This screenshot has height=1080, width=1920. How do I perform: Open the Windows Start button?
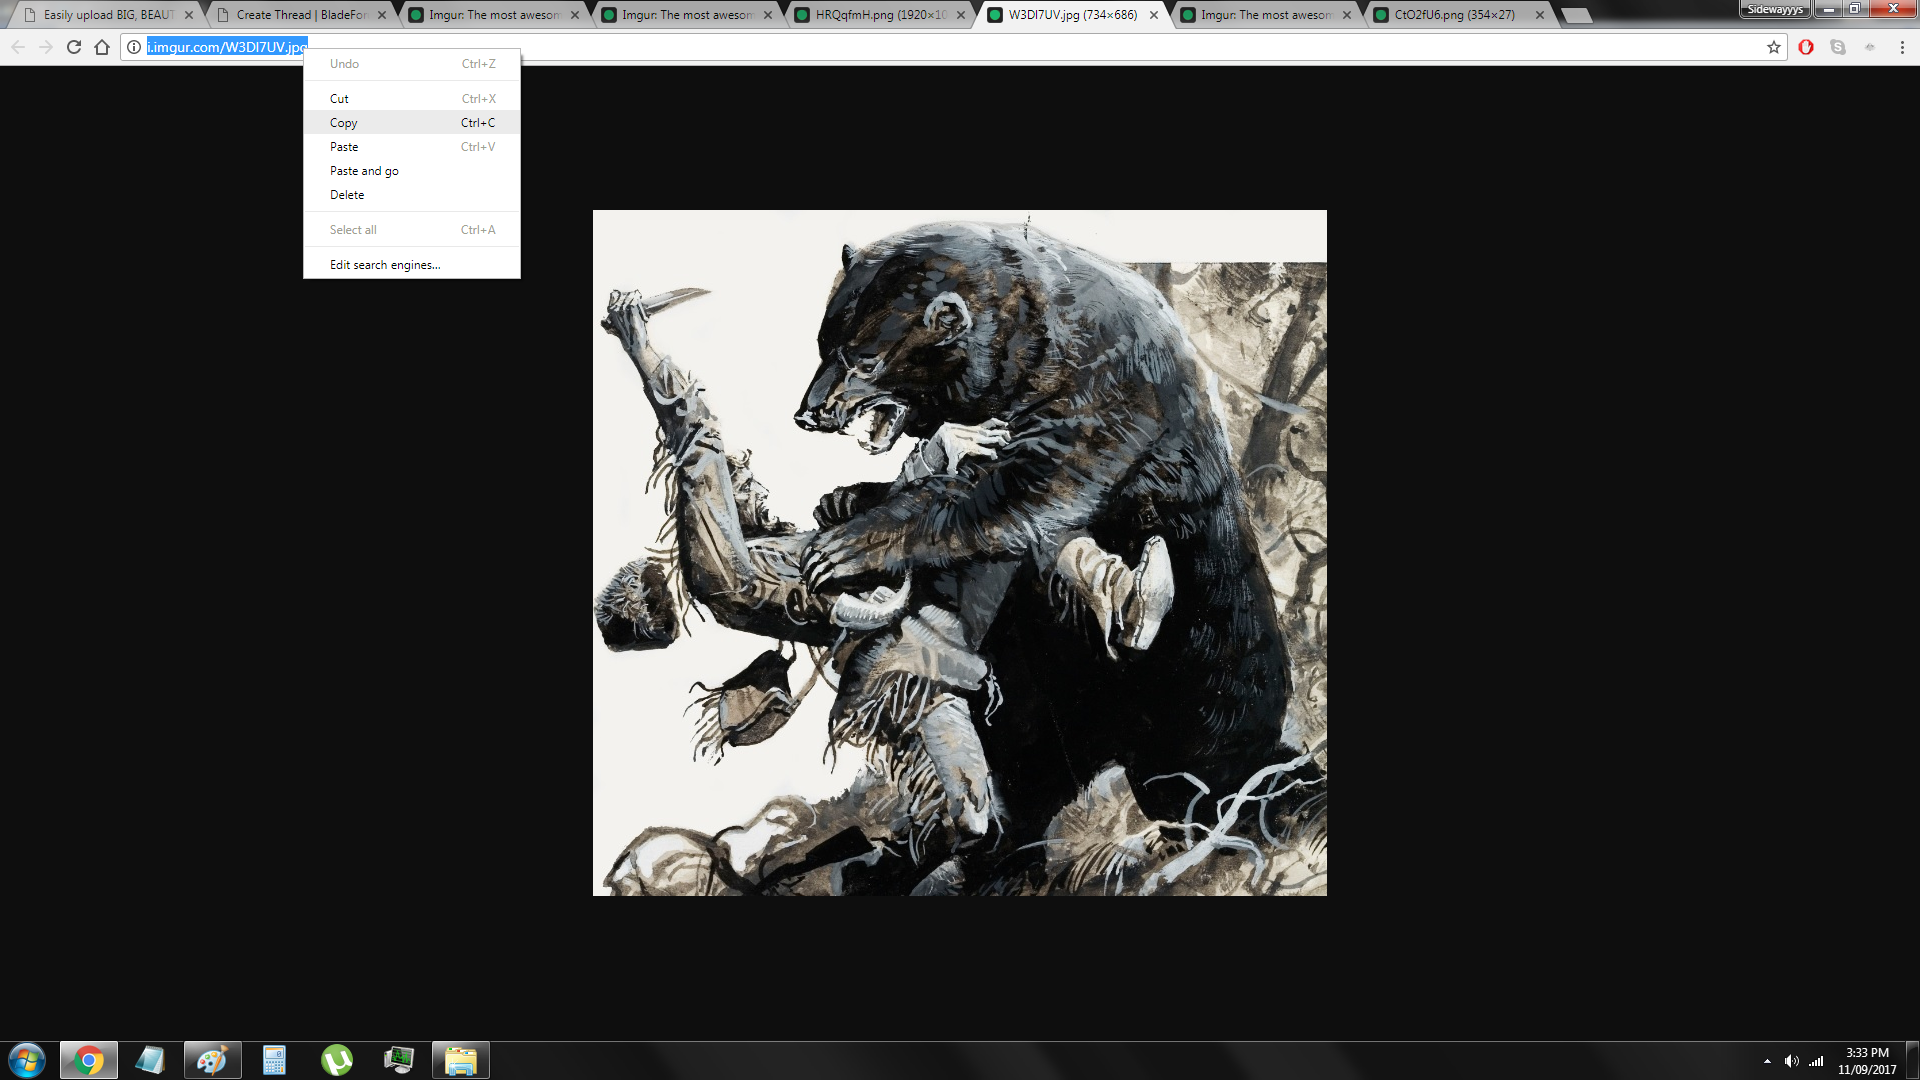point(27,1060)
